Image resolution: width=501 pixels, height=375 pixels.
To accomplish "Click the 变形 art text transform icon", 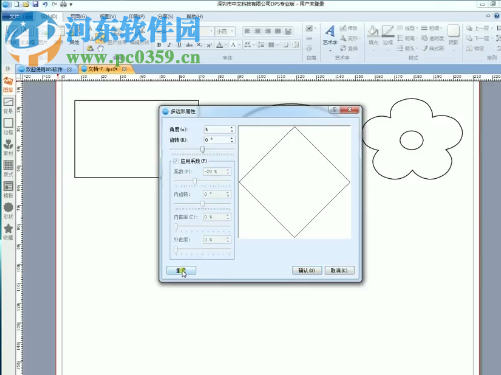I will click(349, 38).
